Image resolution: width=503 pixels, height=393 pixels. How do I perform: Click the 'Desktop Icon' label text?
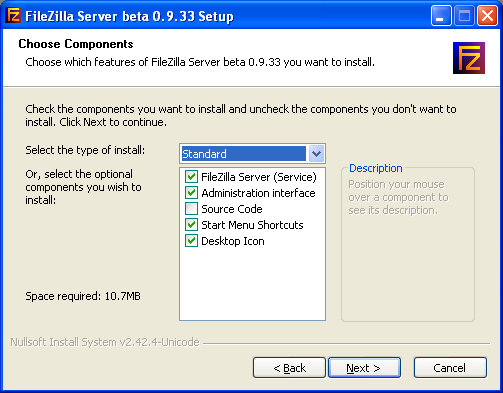tap(233, 241)
